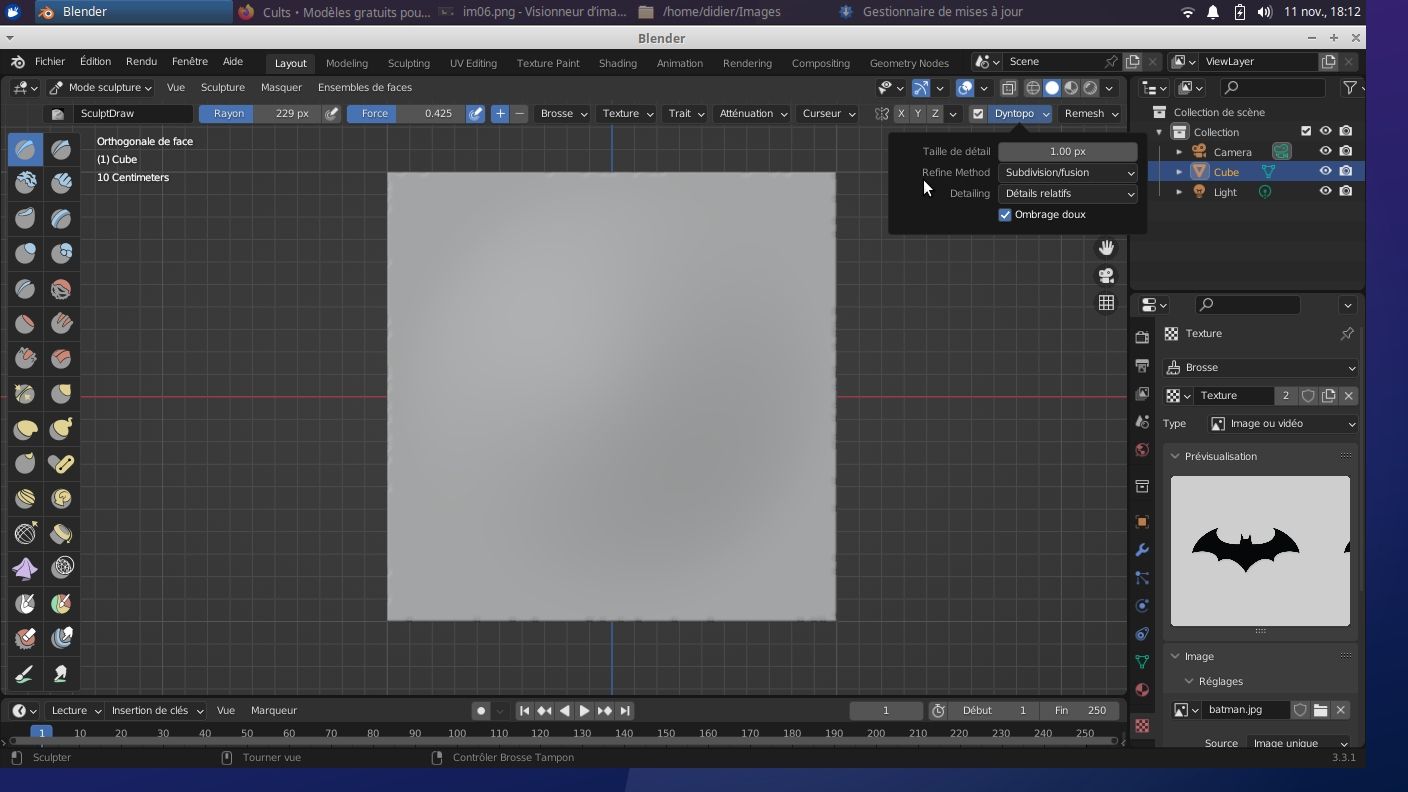The width and height of the screenshot is (1408, 792).
Task: Open the Texture properties tab icon
Action: click(1142, 726)
